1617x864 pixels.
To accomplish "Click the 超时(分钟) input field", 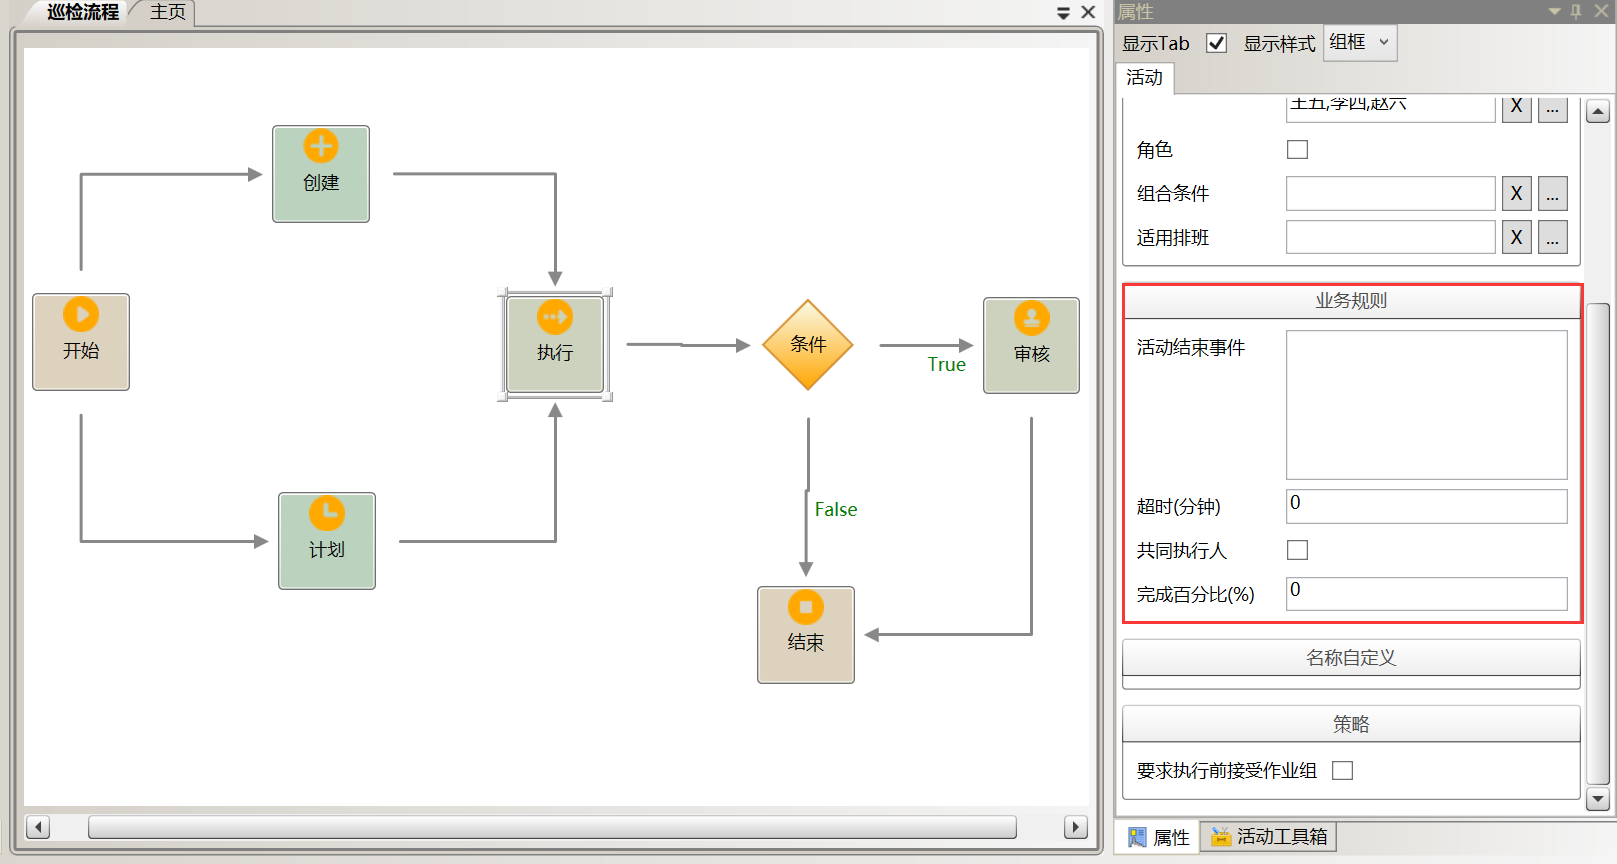I will (1426, 506).
